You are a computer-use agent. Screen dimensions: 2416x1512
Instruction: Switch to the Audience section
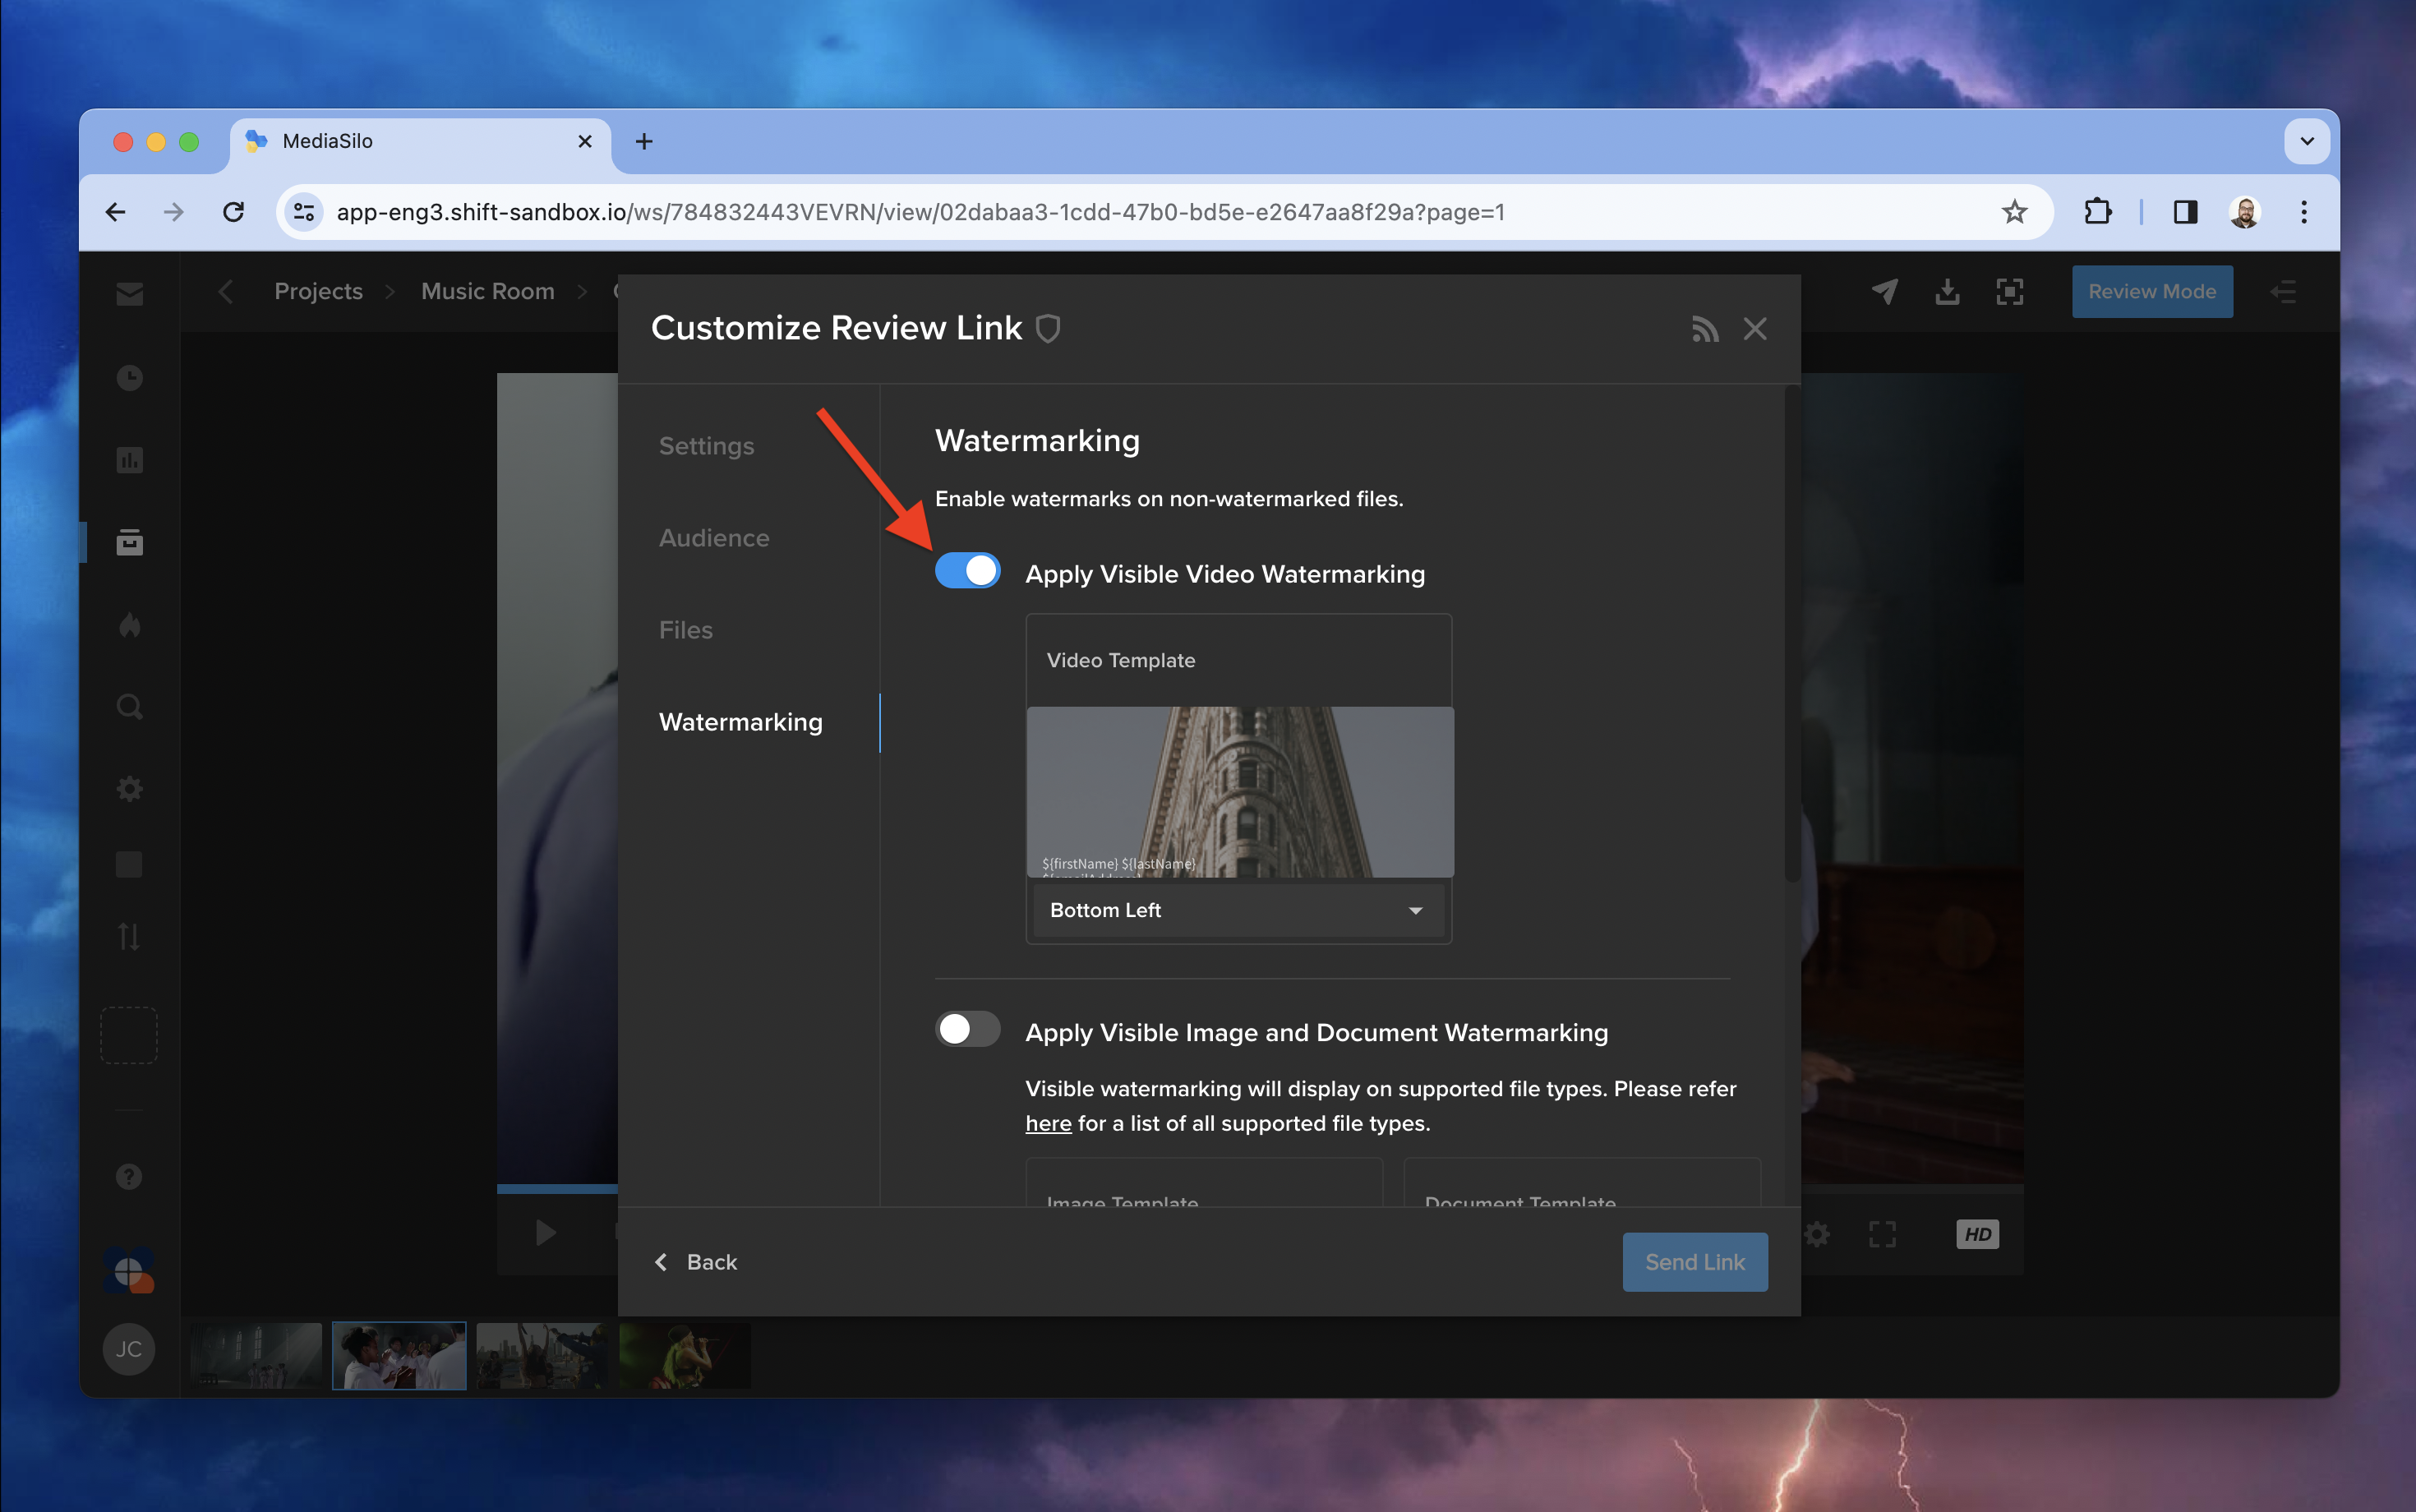click(x=714, y=538)
